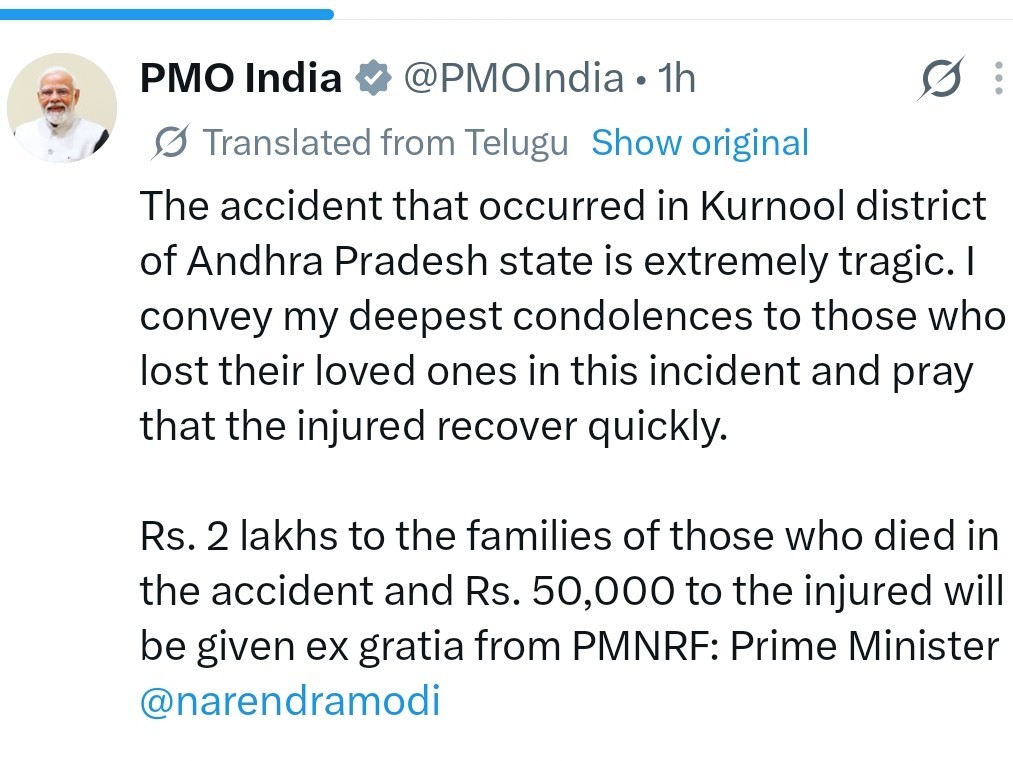Image resolution: width=1013 pixels, height=761 pixels.
Task: Open PMO India profile picture
Action: click(62, 107)
